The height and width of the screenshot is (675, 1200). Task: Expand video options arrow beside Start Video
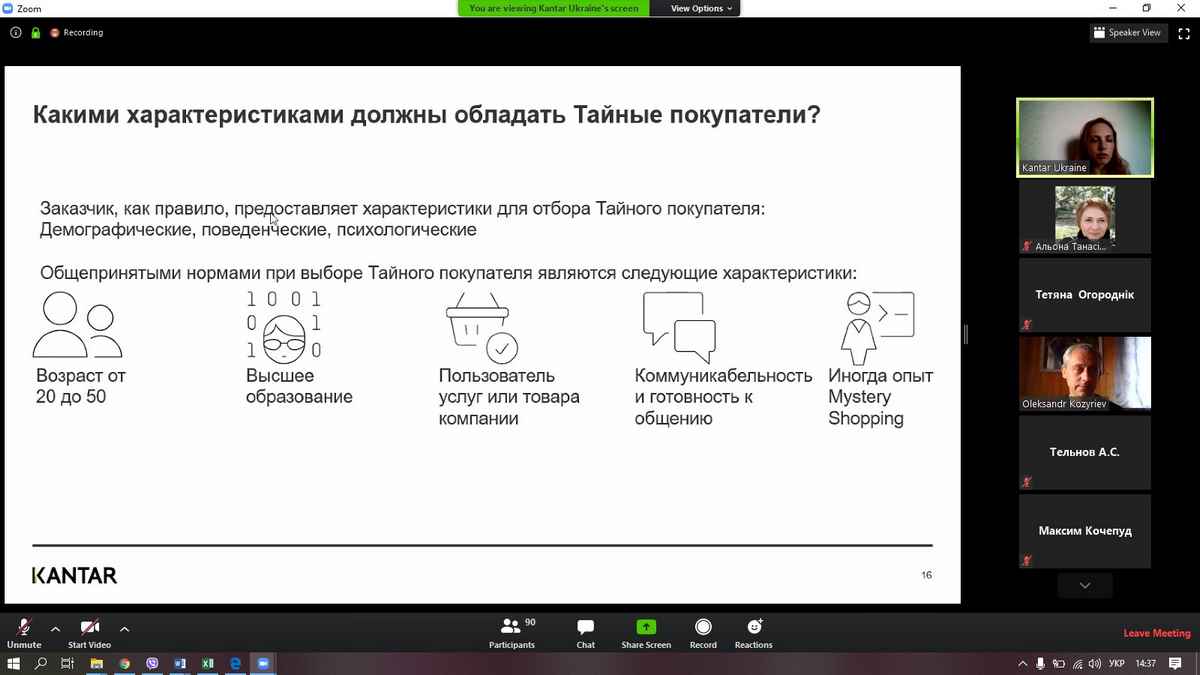point(124,629)
